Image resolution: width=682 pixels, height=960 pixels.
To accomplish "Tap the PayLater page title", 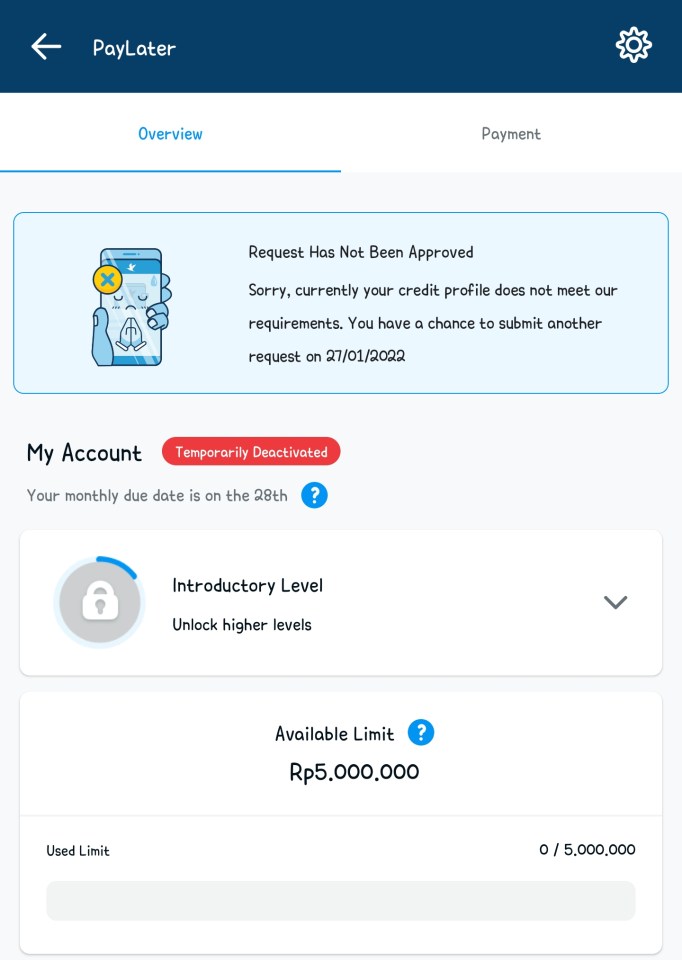I will point(134,47).
